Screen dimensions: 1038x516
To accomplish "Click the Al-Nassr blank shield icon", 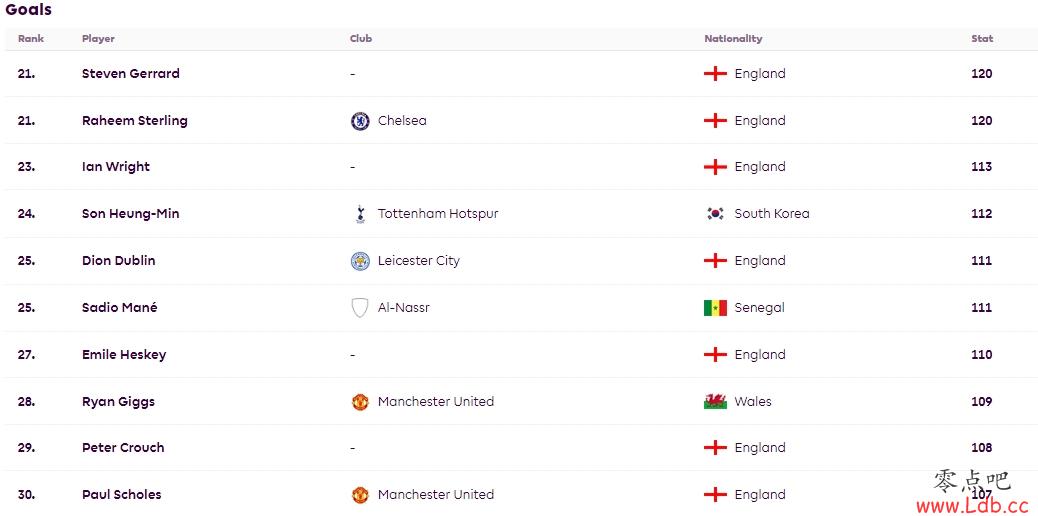I will click(x=359, y=308).
